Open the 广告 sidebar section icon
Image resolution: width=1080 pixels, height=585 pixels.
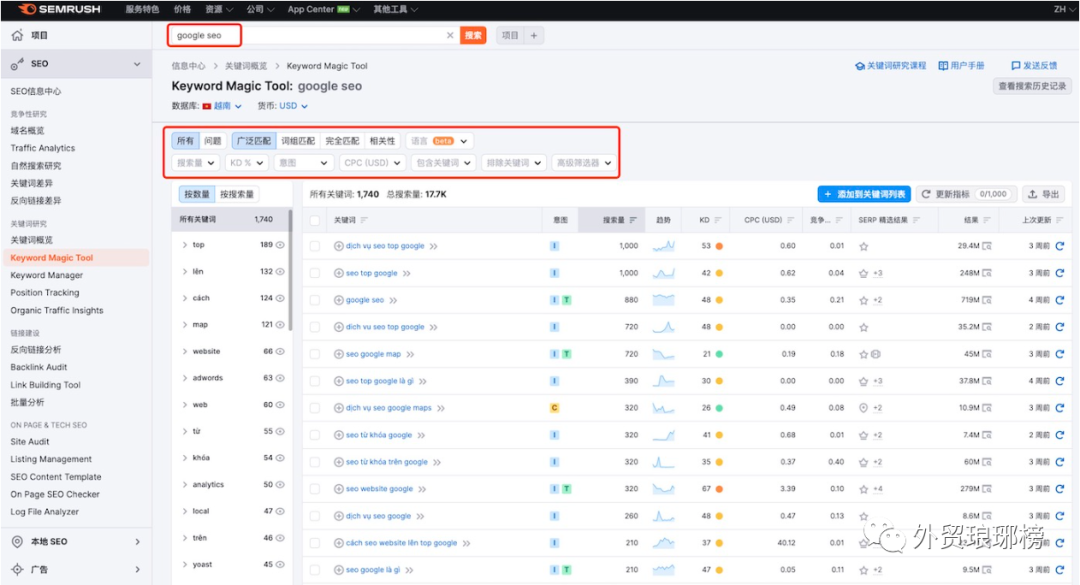point(18,569)
